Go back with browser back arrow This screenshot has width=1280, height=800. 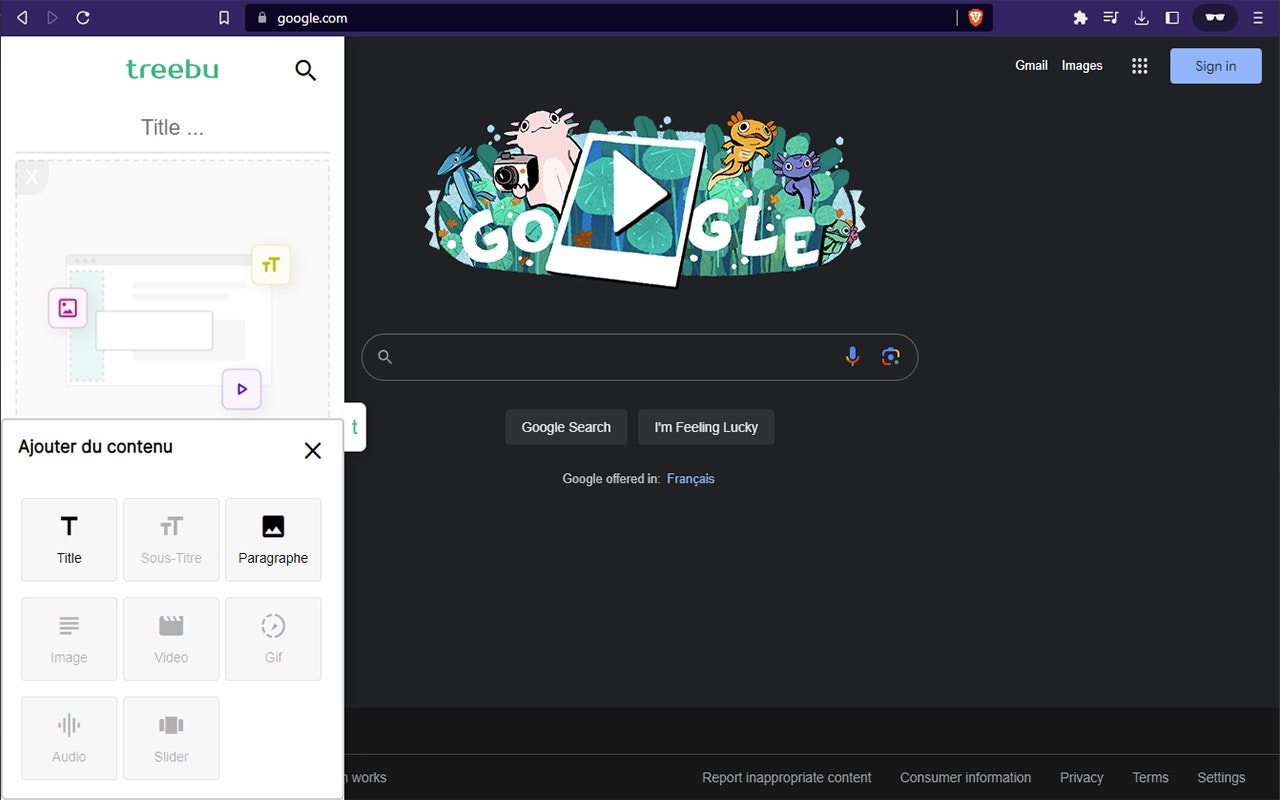22,17
